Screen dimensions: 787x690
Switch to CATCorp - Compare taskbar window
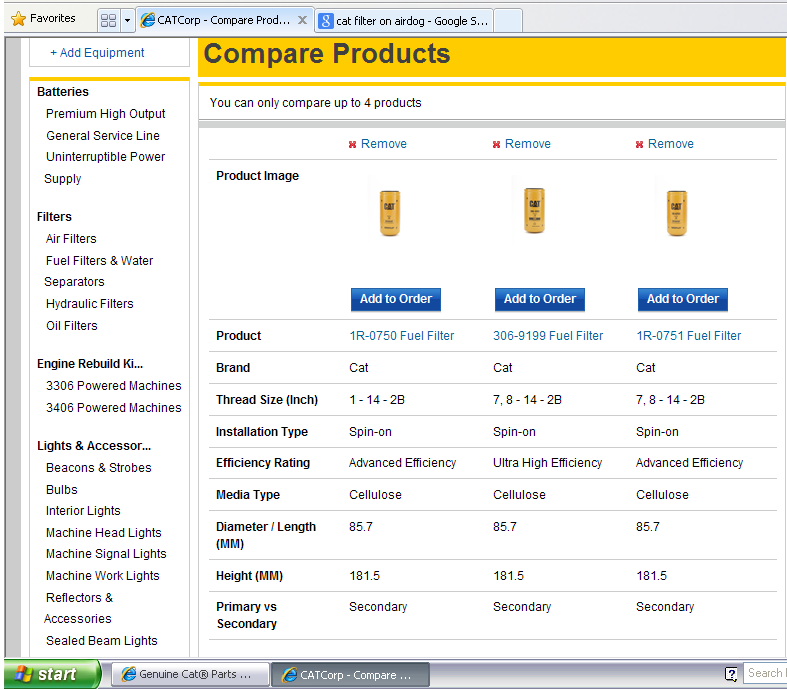point(350,675)
